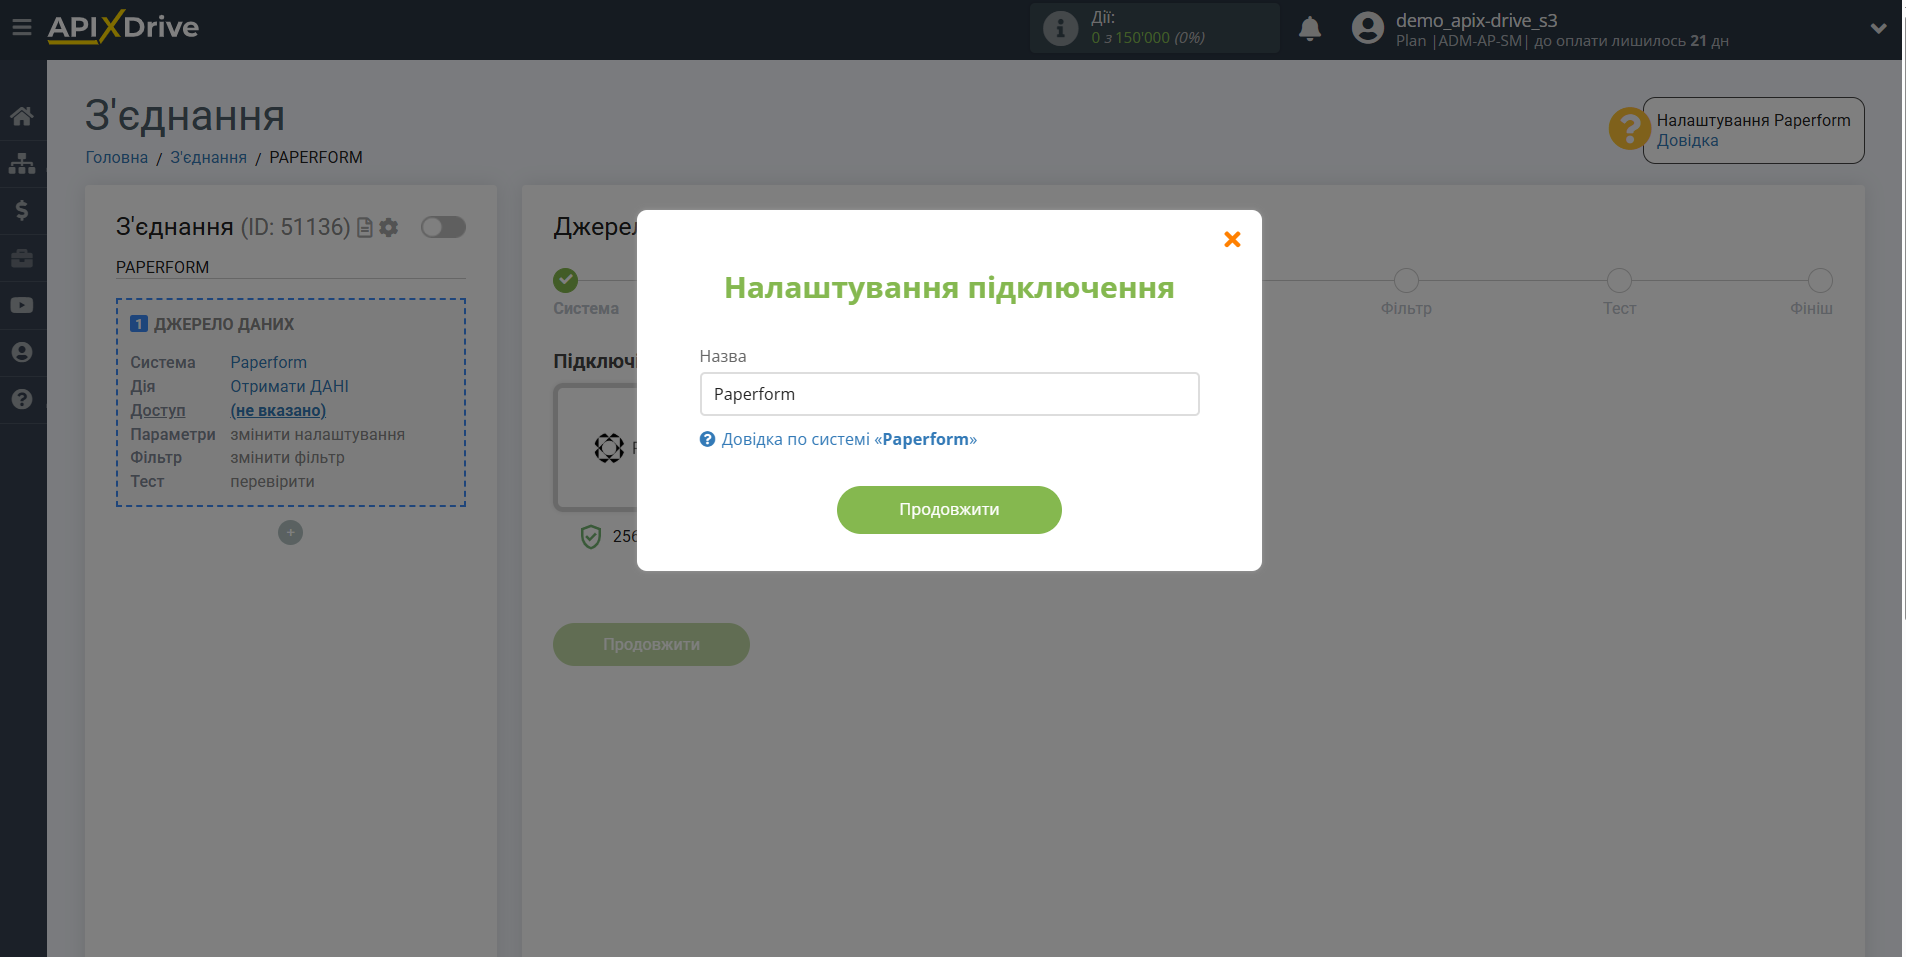Click змінити фільтр link
Image resolution: width=1906 pixels, height=957 pixels.
pos(287,457)
